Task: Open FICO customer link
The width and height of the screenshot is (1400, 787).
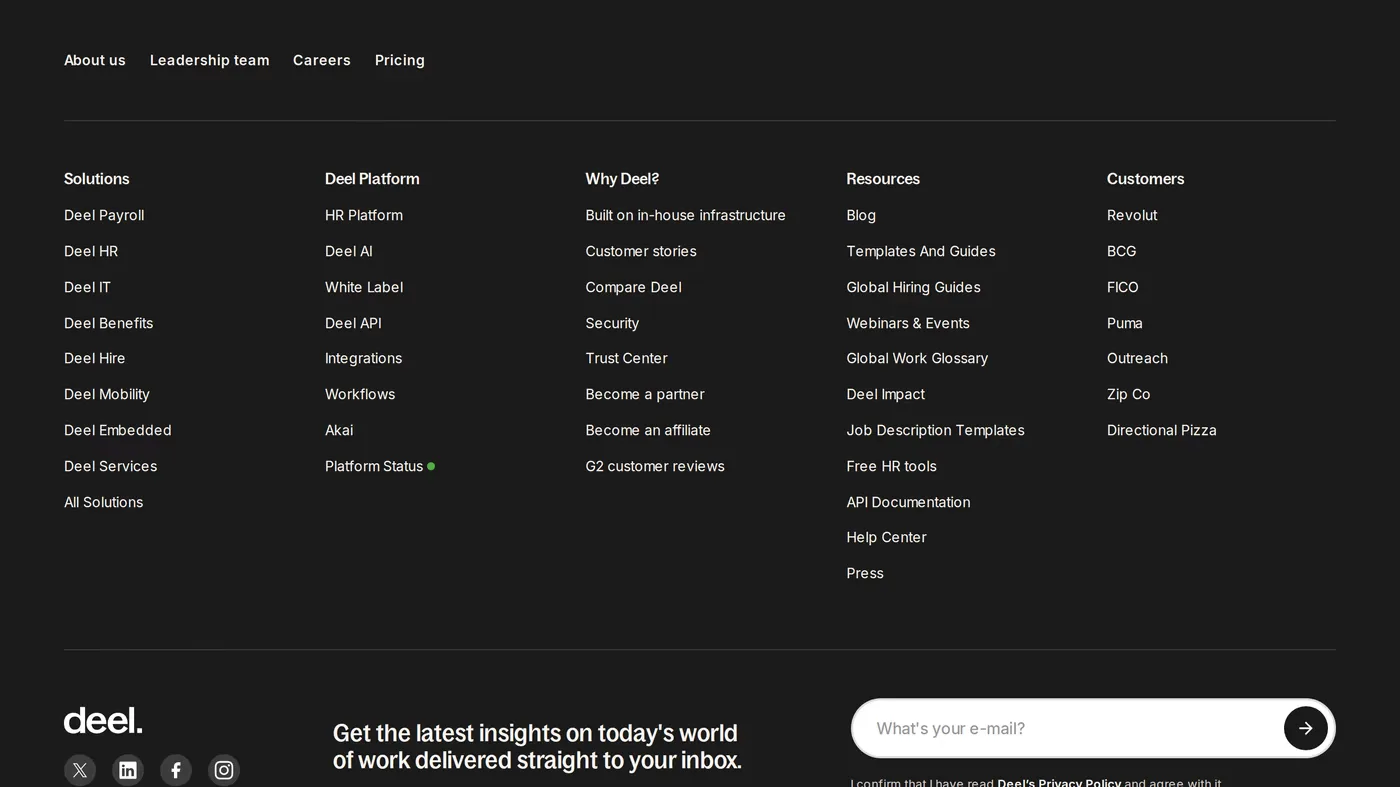Action: coord(1122,287)
